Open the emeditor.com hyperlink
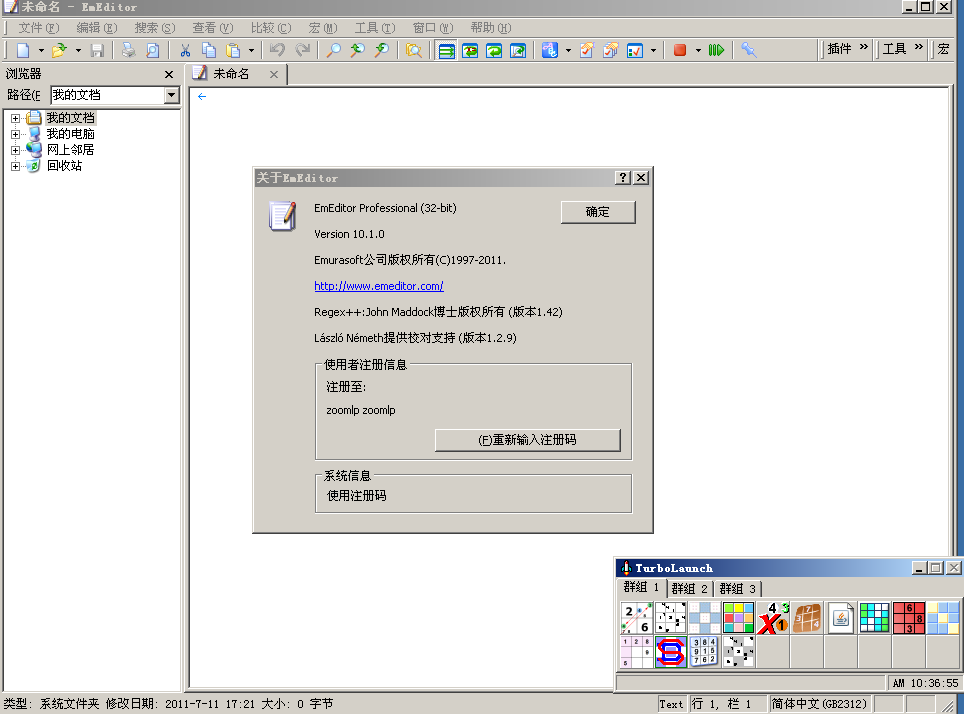The width and height of the screenshot is (964, 714). (x=379, y=286)
